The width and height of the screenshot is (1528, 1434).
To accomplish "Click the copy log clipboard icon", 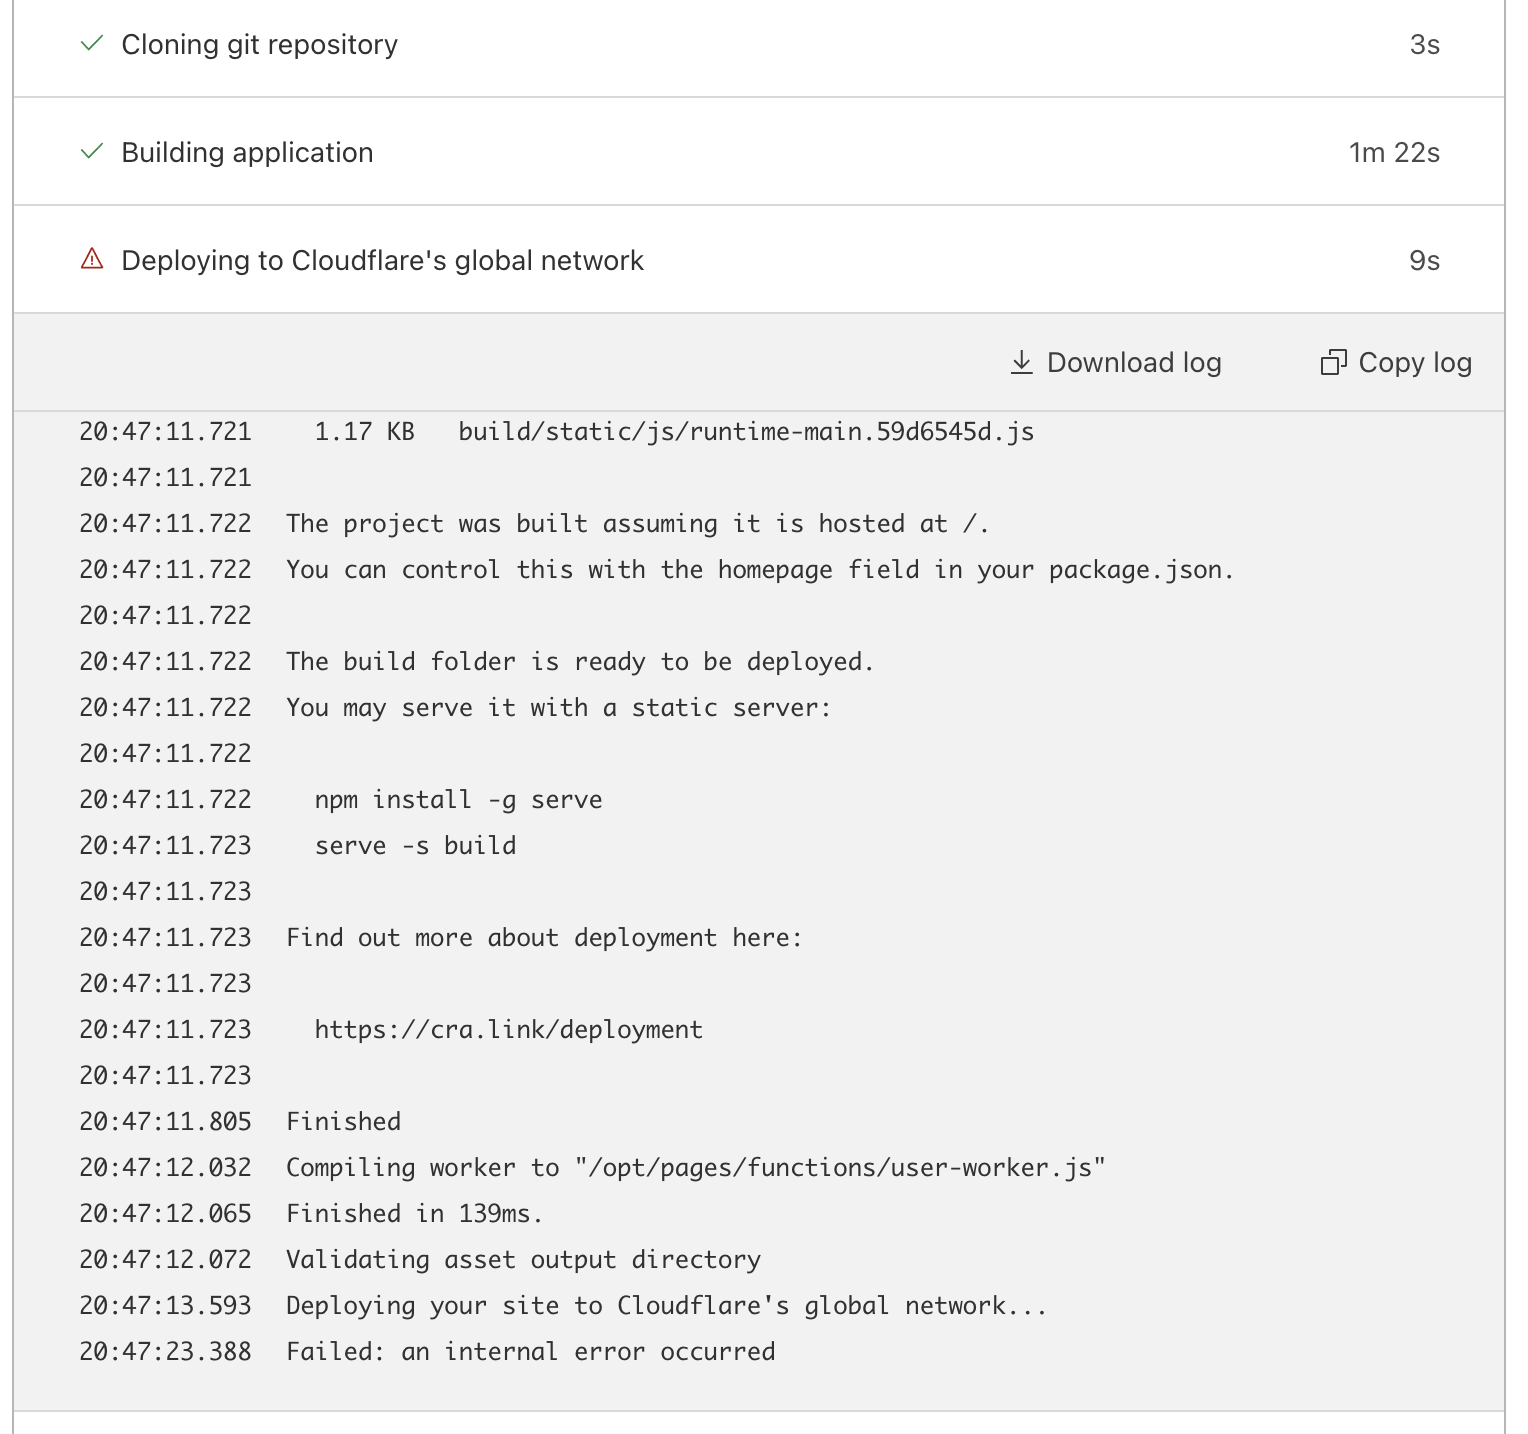I will tap(1334, 362).
